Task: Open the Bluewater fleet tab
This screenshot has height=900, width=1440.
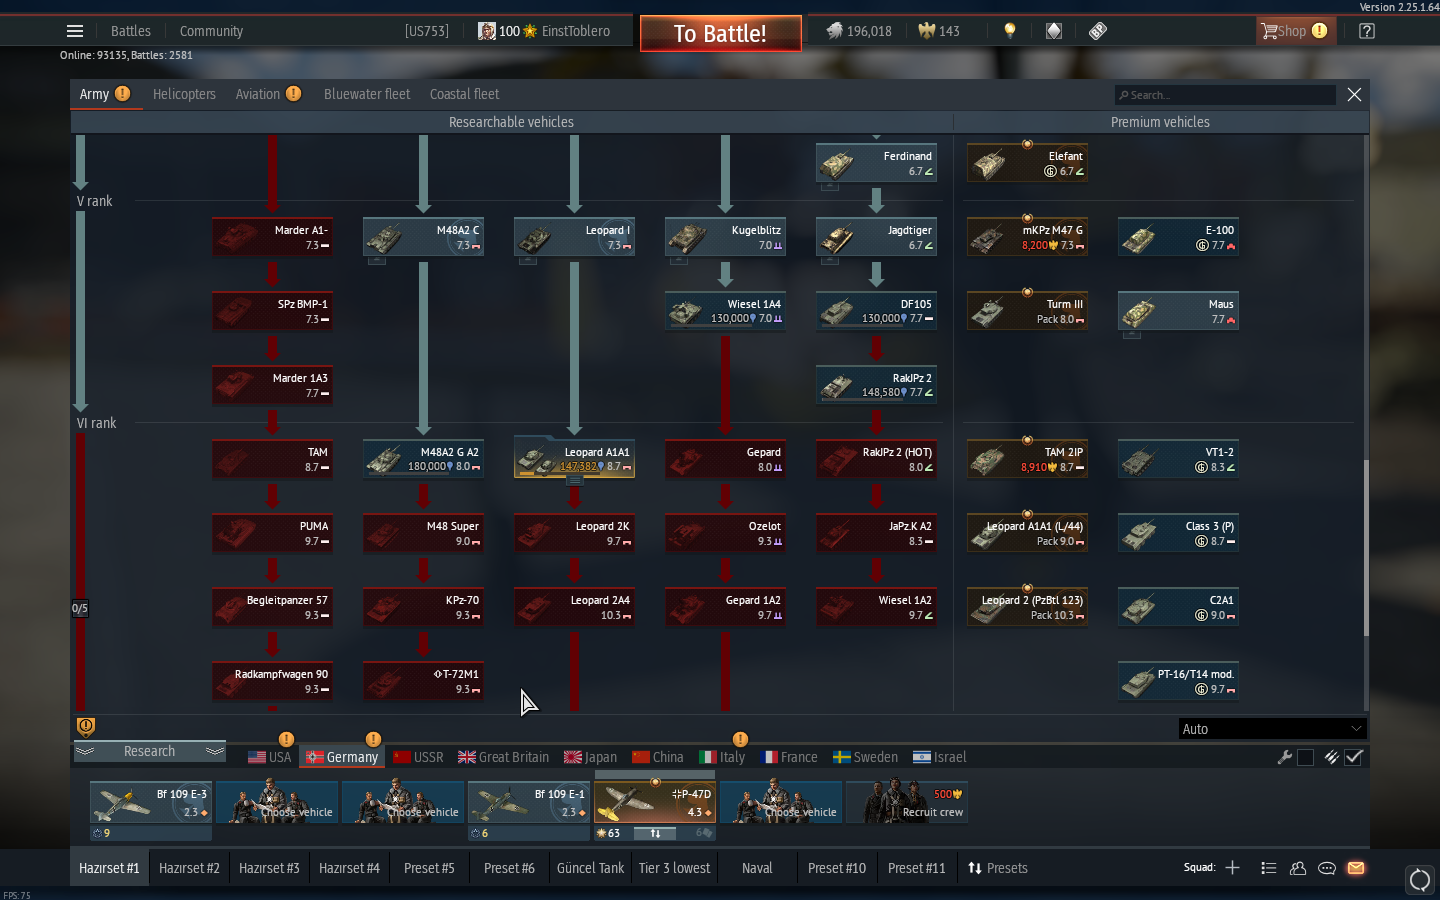Action: [x=367, y=94]
